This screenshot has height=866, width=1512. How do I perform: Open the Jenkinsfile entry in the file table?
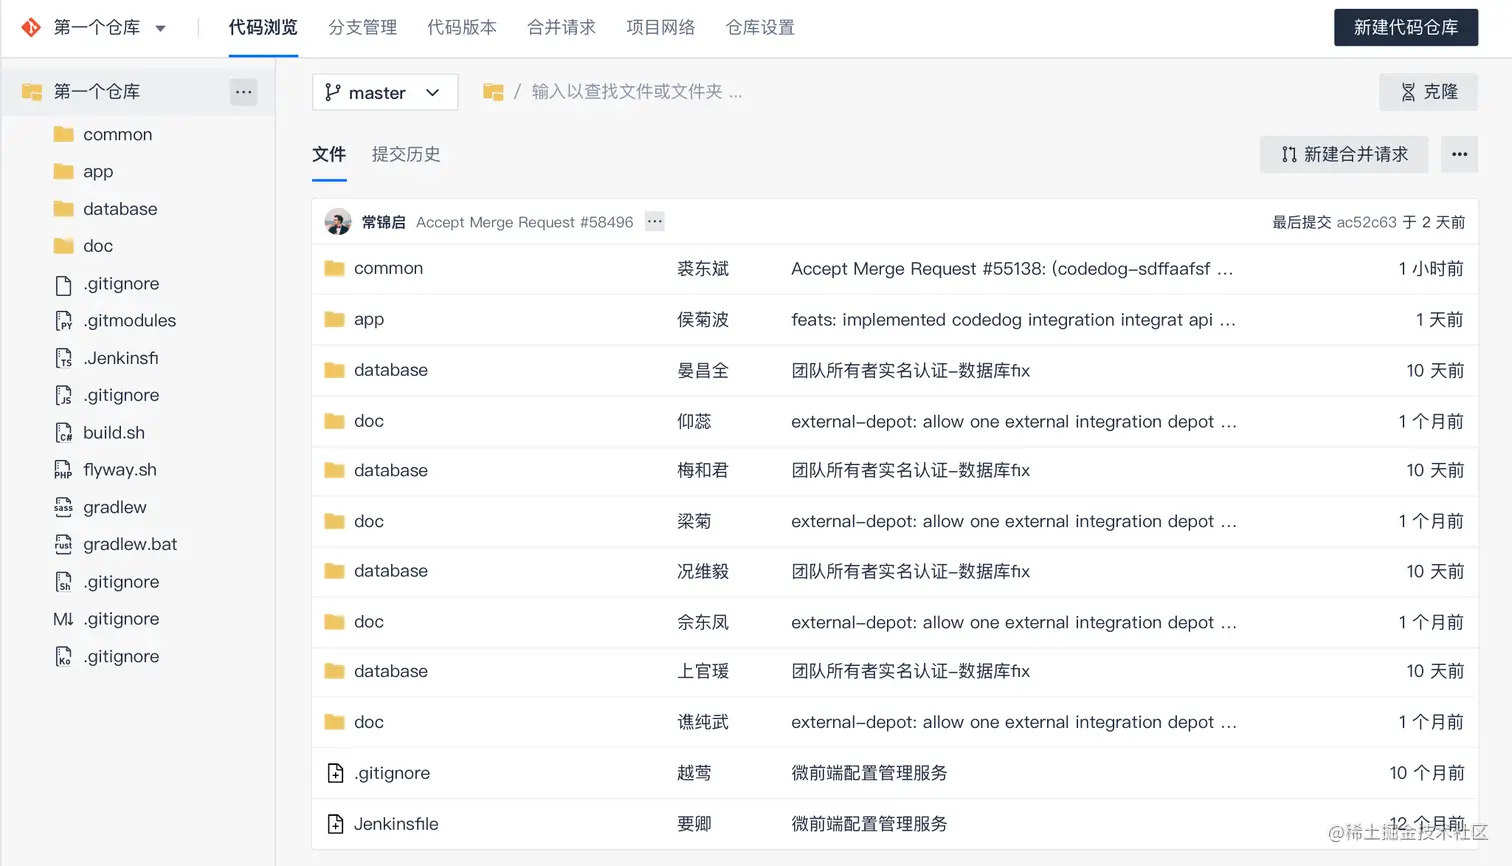pos(396,824)
